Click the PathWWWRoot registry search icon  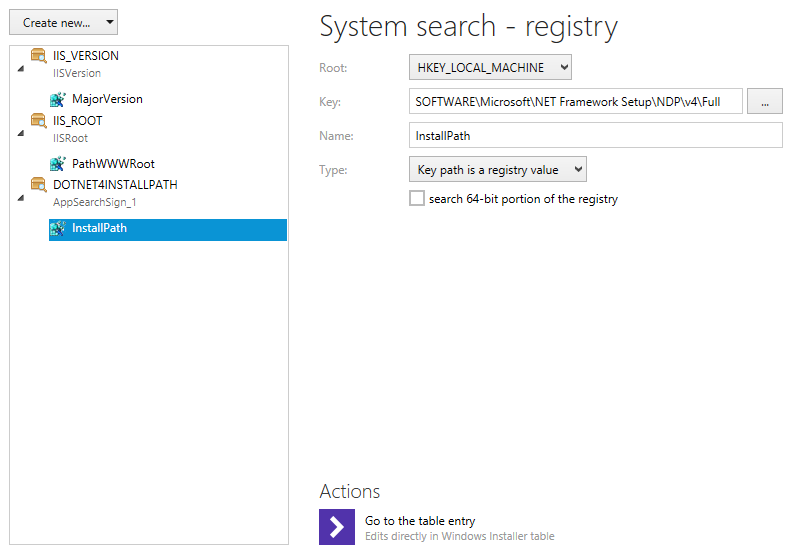(x=58, y=164)
